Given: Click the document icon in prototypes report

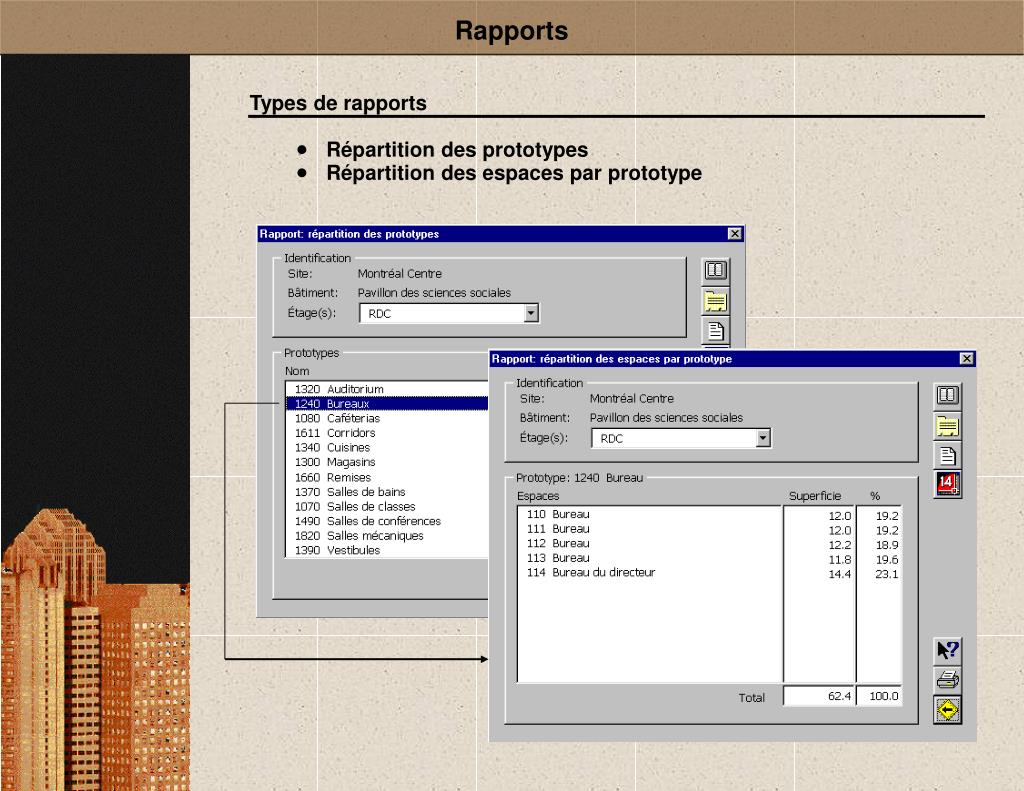Looking at the screenshot, I should [x=716, y=331].
